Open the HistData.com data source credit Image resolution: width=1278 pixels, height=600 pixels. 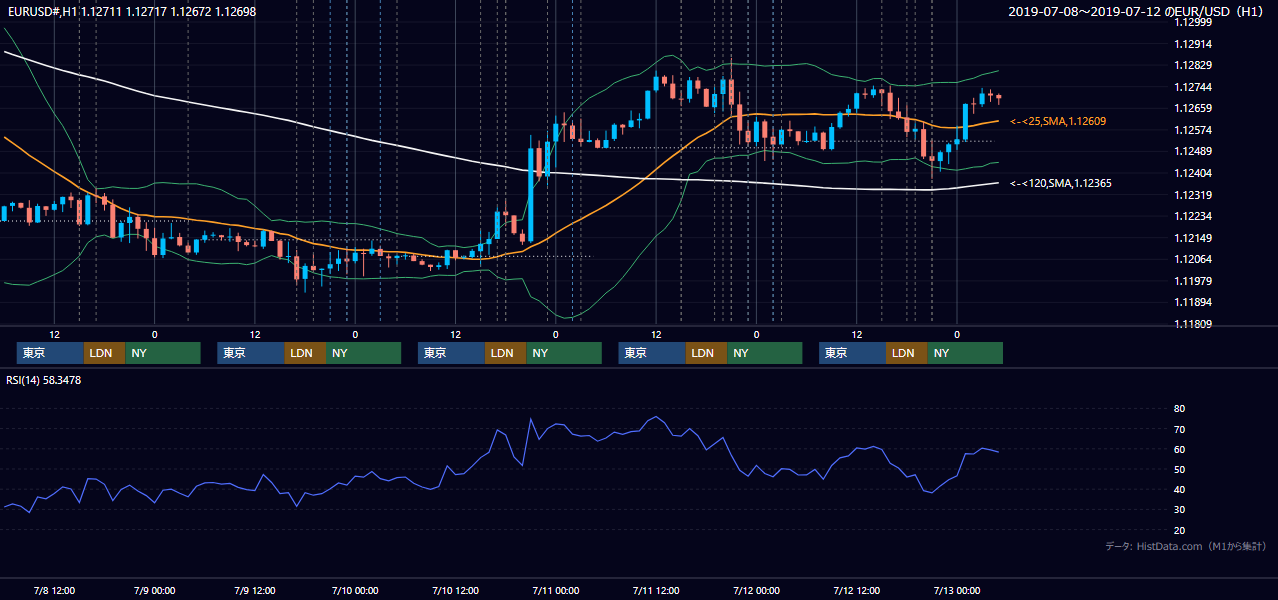1186,547
